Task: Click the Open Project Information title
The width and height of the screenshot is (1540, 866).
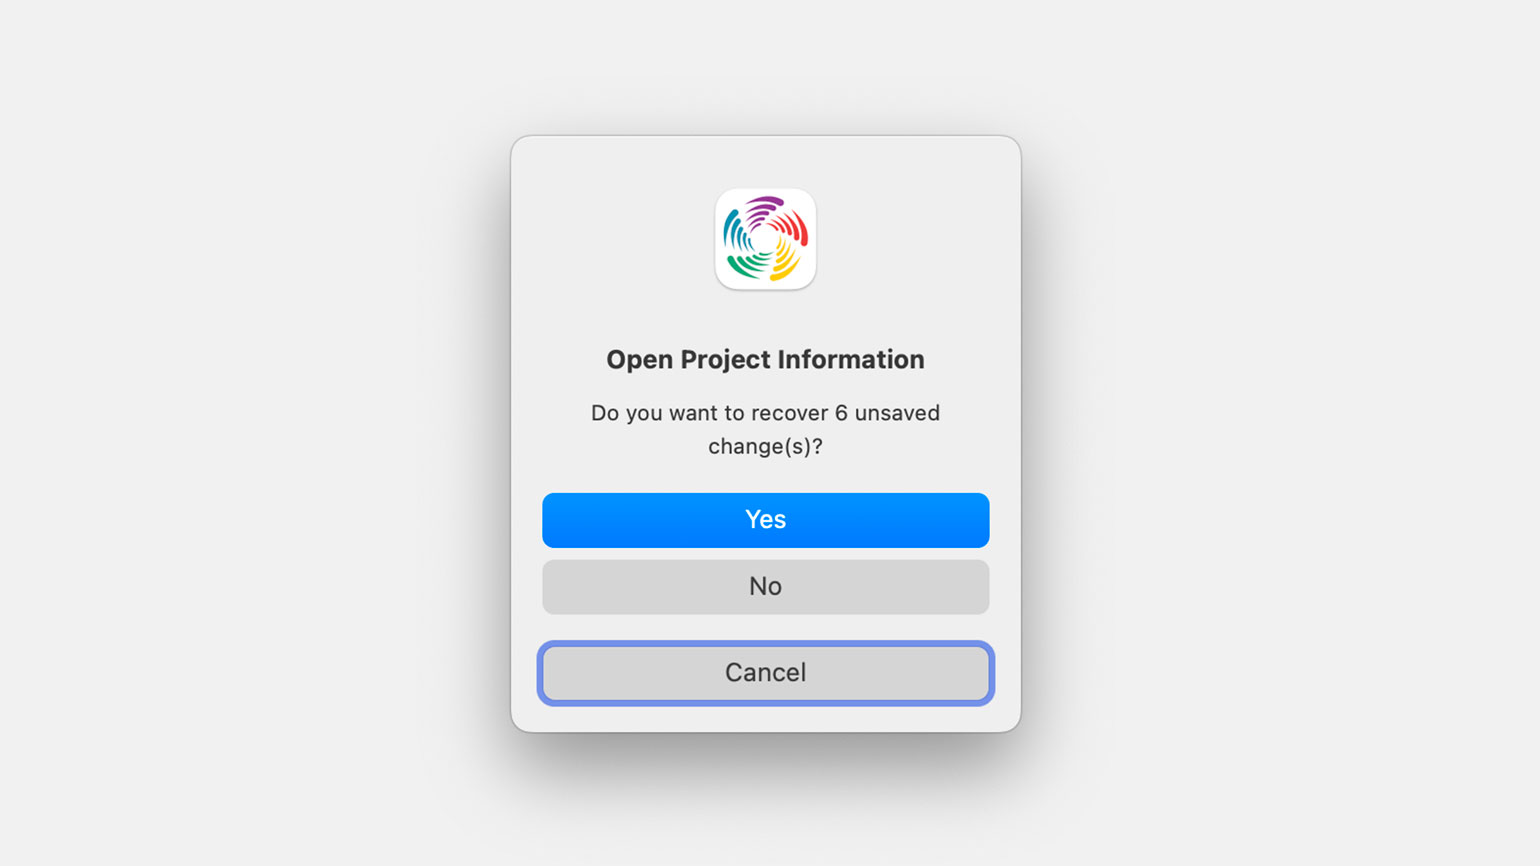Action: coord(765,359)
